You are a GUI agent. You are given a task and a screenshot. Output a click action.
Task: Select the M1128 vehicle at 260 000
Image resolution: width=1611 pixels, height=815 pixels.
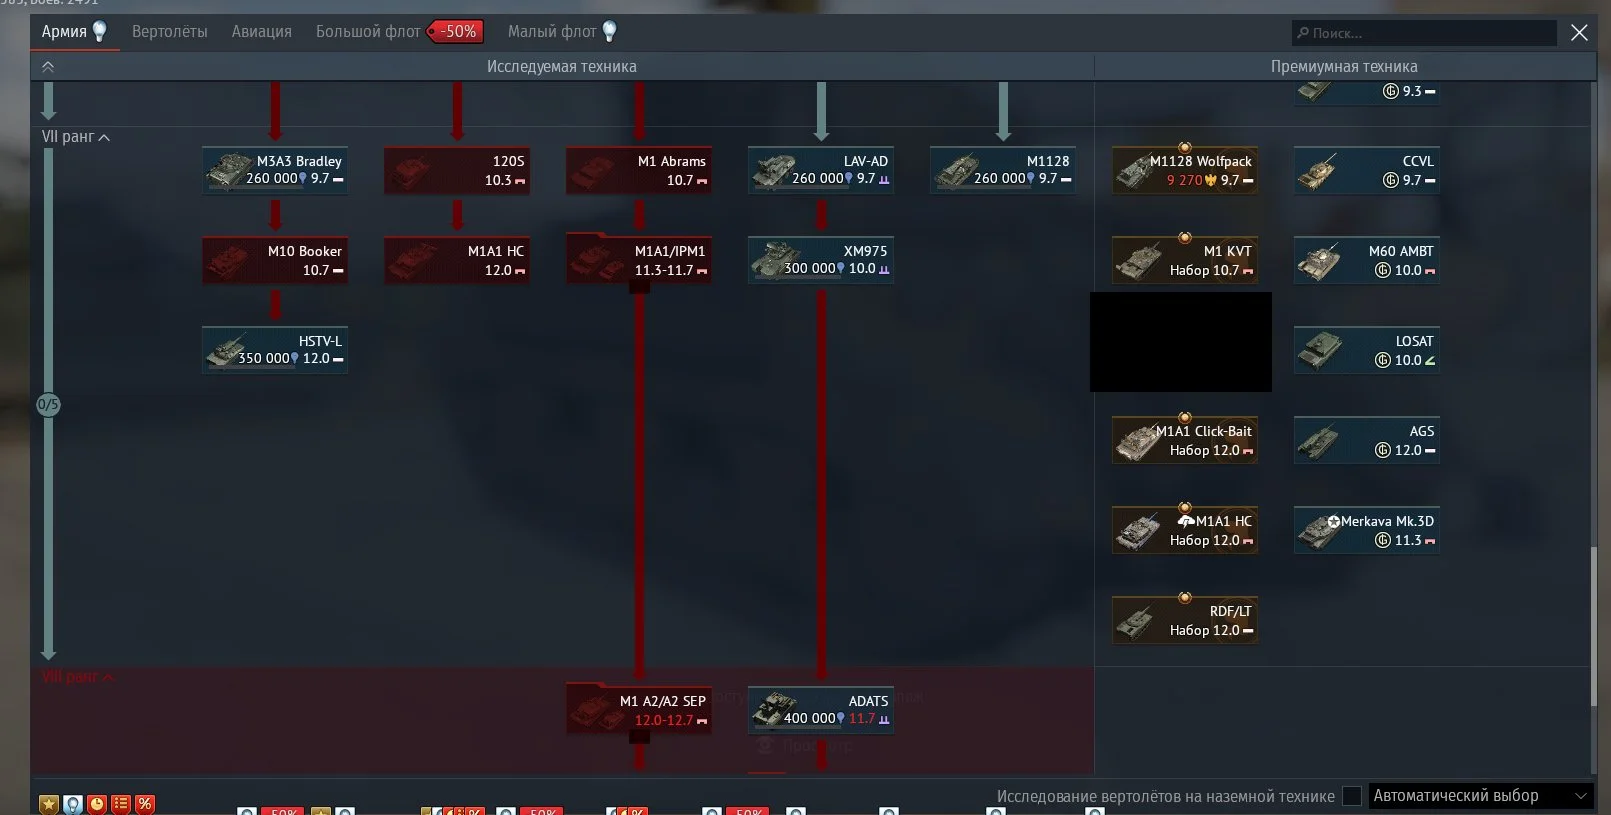point(1003,170)
